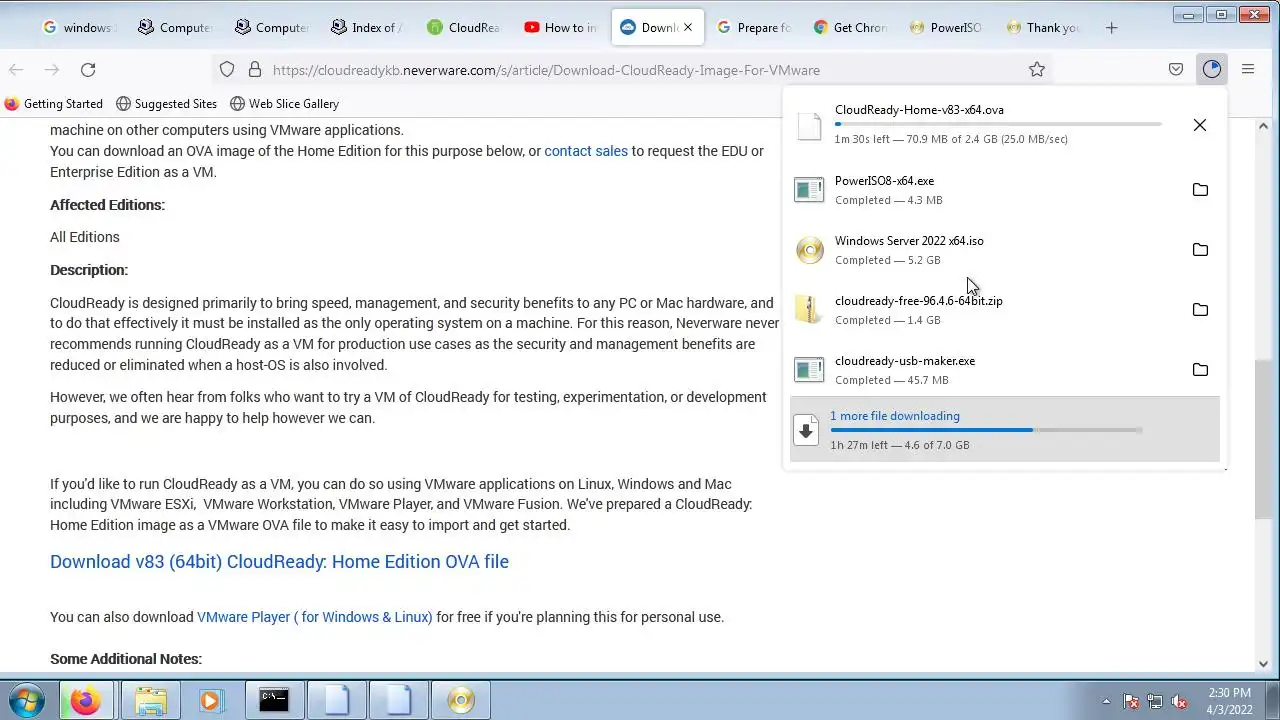1280x720 pixels.
Task: Switch to the Index of tab
Action: click(366, 27)
